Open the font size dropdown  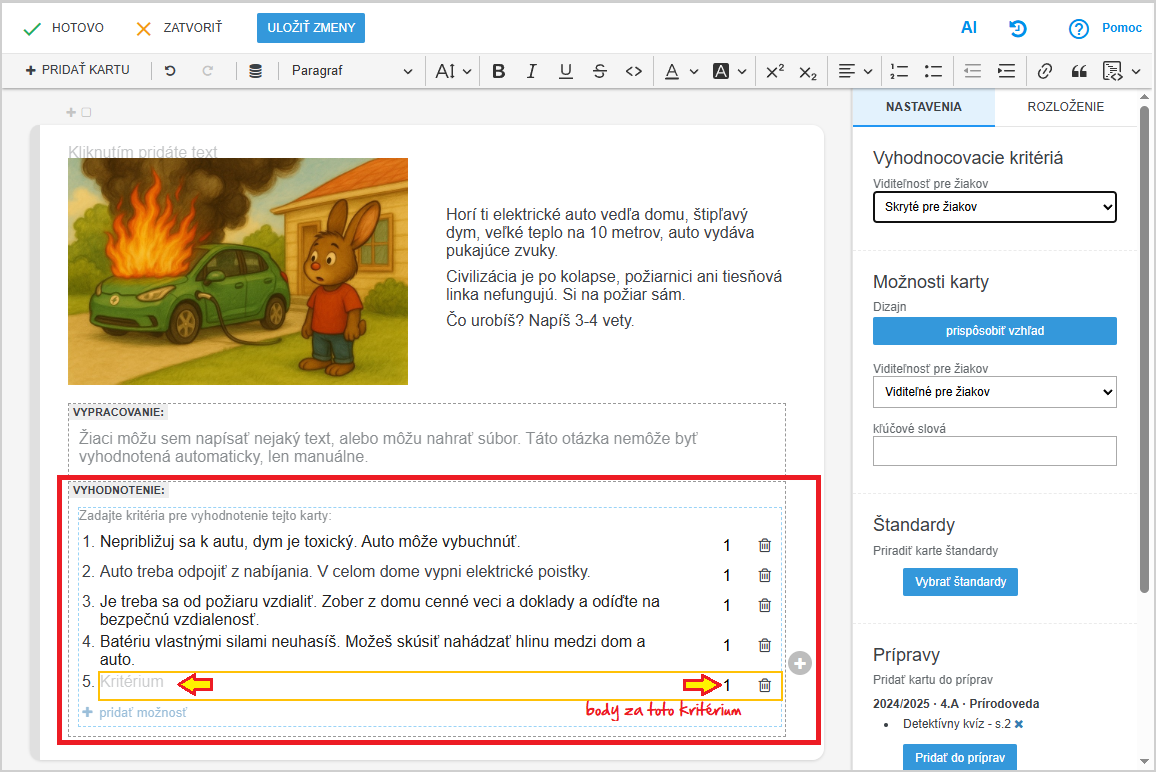pos(453,71)
